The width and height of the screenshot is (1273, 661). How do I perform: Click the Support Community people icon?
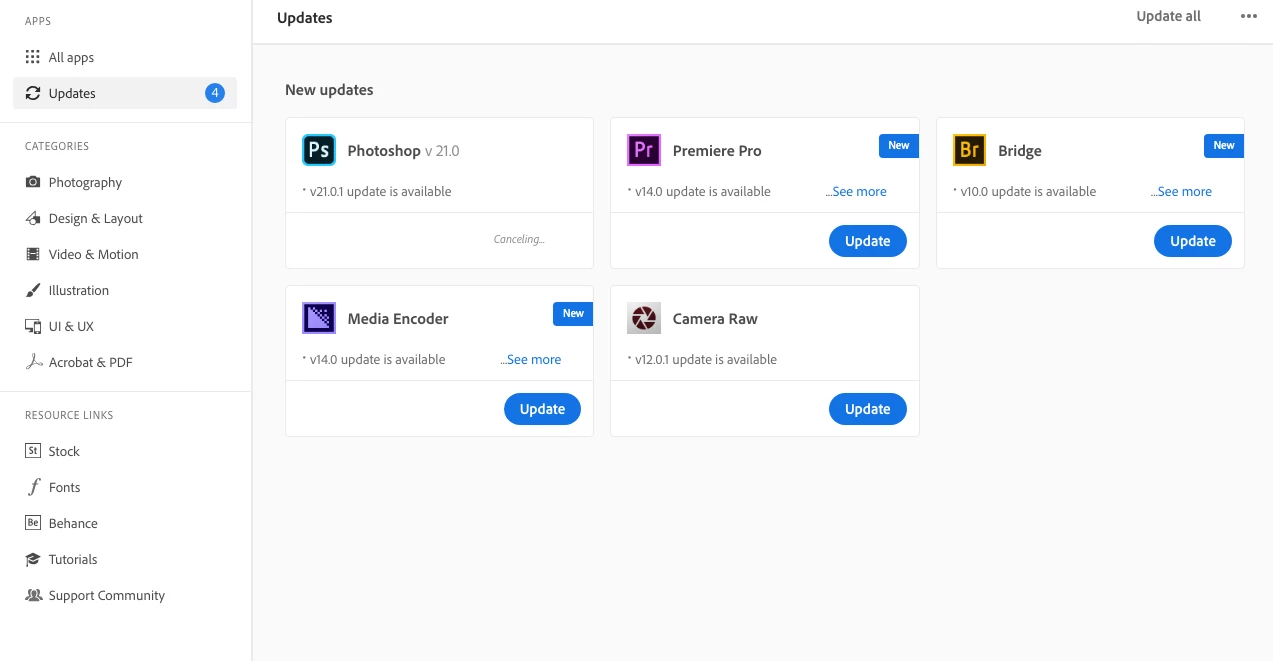point(33,595)
